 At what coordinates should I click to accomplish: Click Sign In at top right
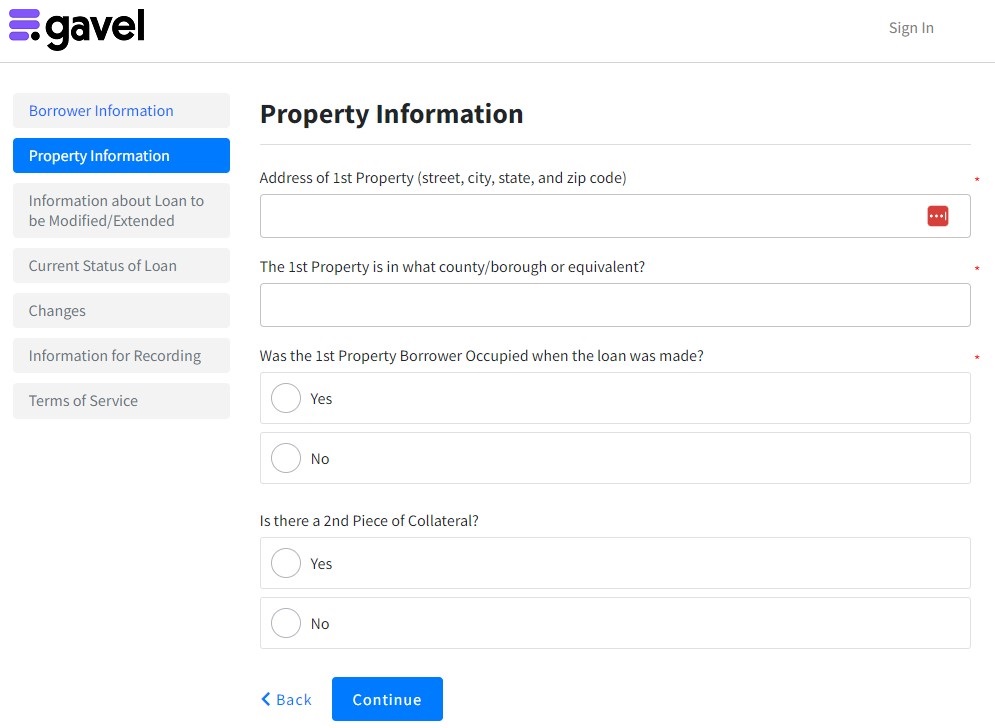tap(911, 28)
